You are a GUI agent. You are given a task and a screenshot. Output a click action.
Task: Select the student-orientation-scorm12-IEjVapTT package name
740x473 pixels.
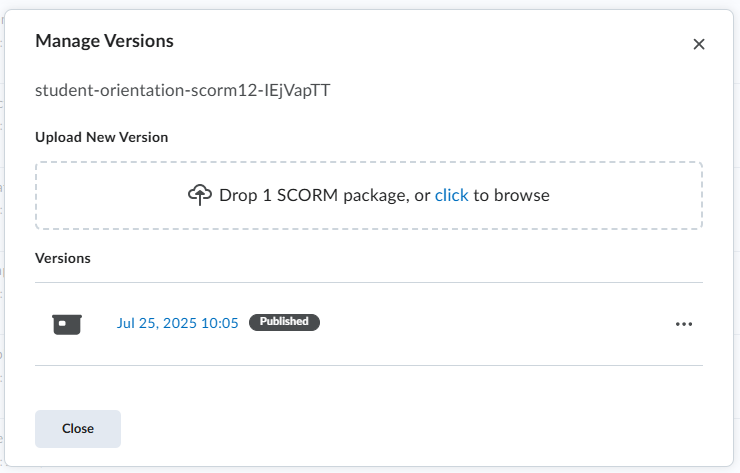coord(183,90)
